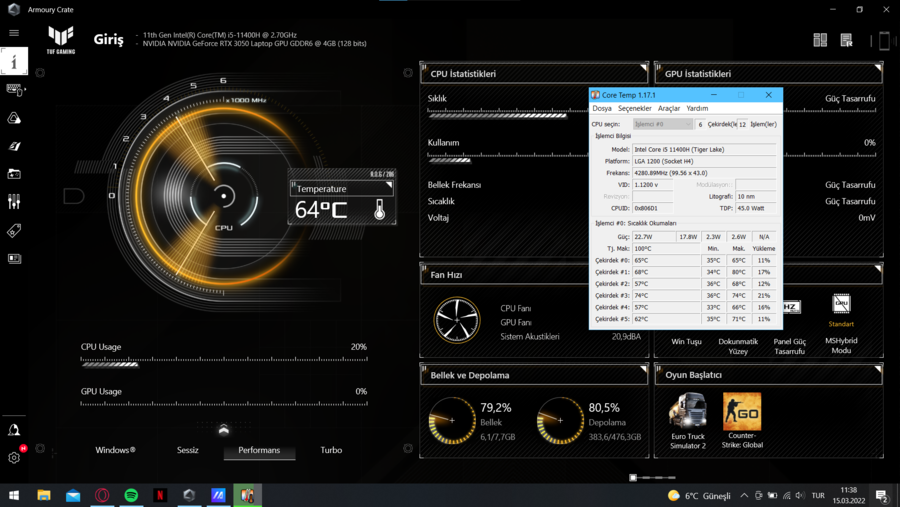
Task: Open Opera browser from the taskbar
Action: pyautogui.click(x=102, y=495)
